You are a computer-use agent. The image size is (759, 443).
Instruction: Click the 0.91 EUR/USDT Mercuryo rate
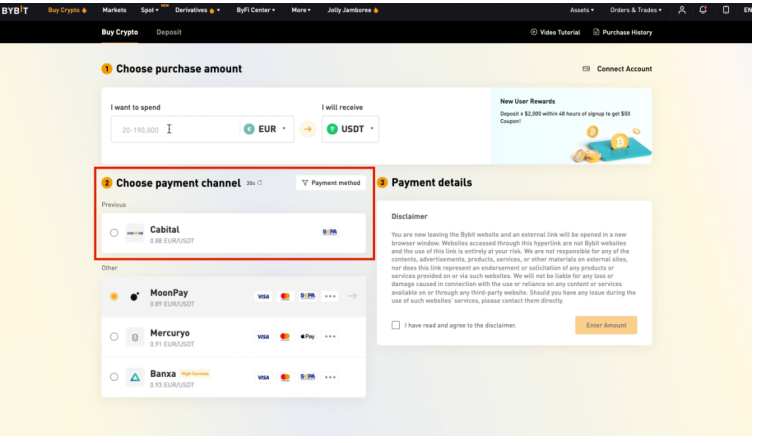[172, 344]
